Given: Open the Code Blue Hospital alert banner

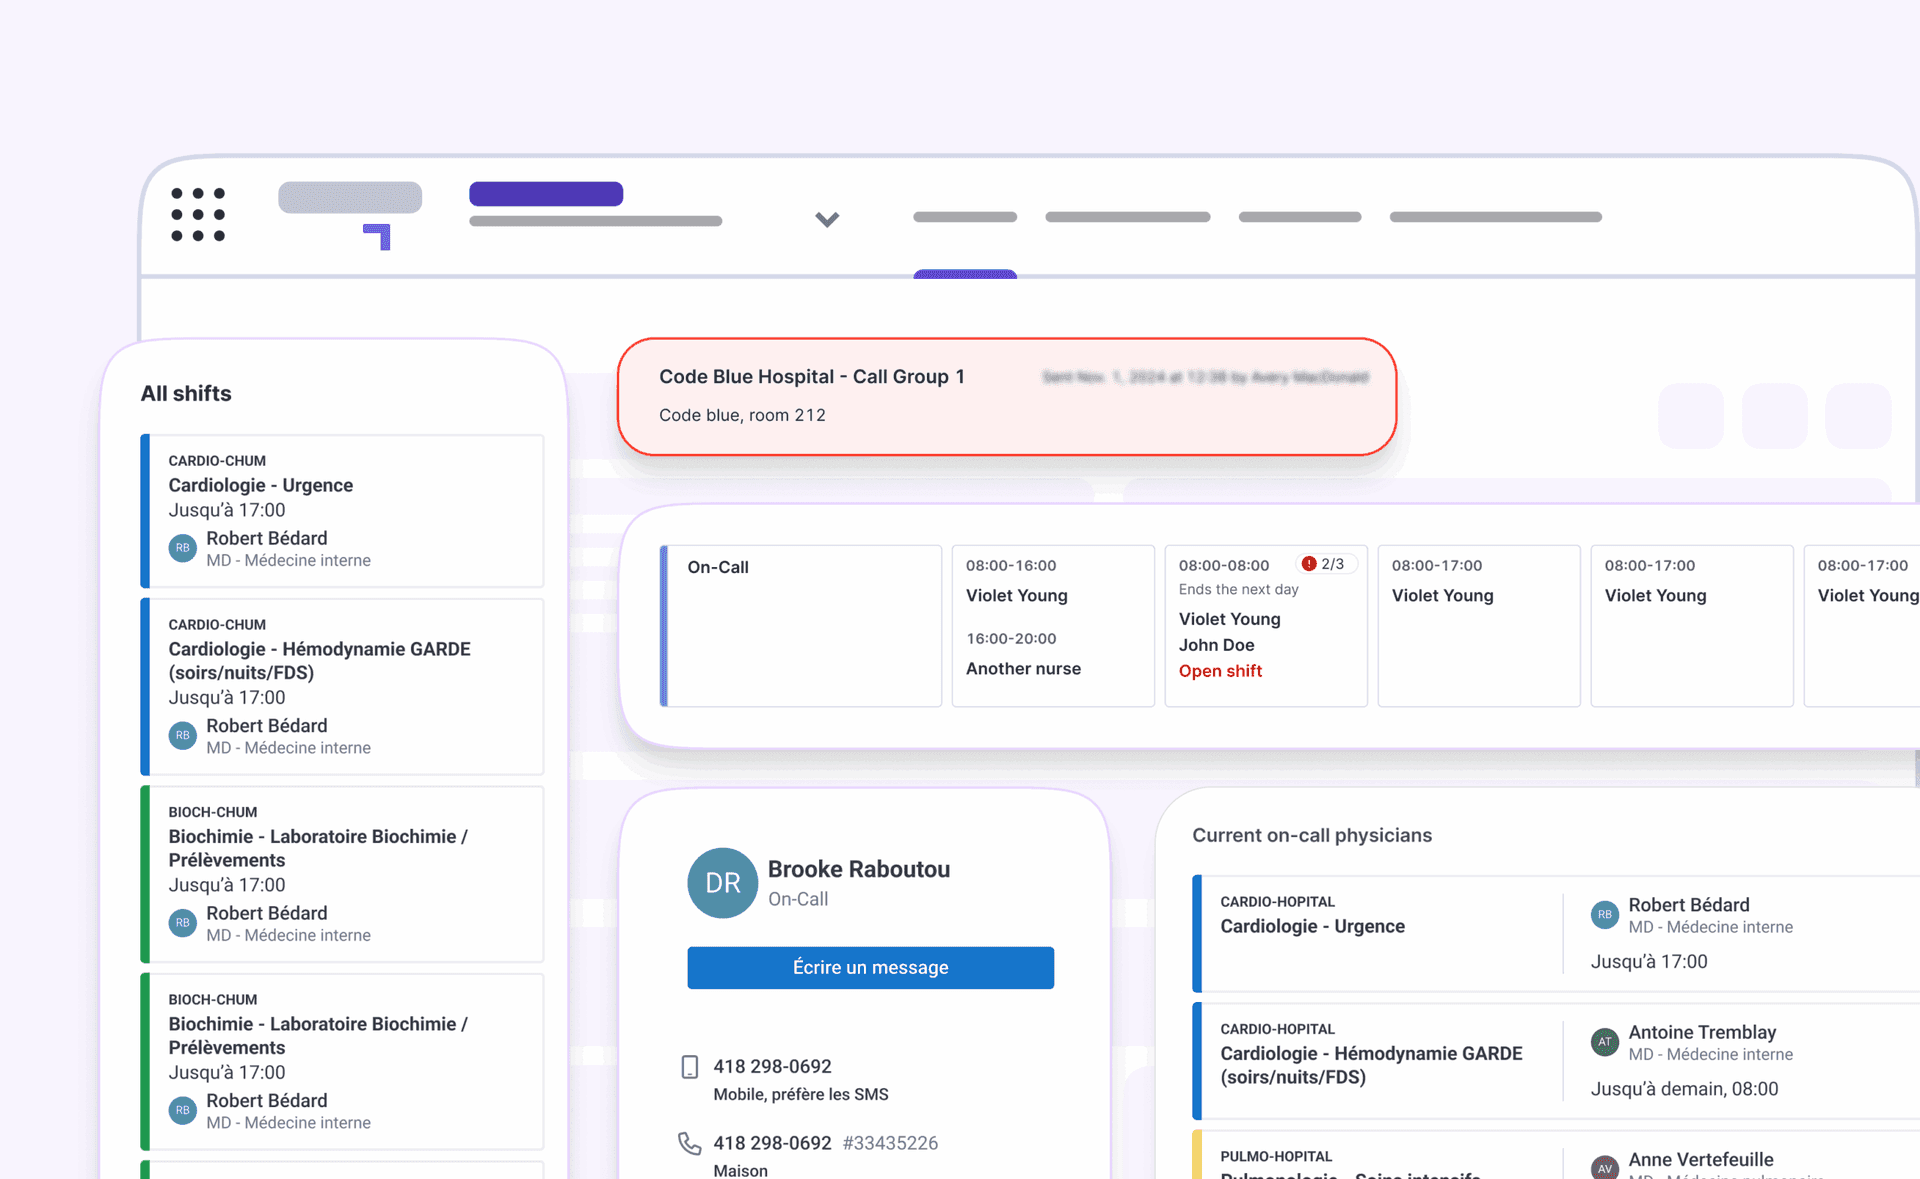Looking at the screenshot, I should coord(1006,396).
